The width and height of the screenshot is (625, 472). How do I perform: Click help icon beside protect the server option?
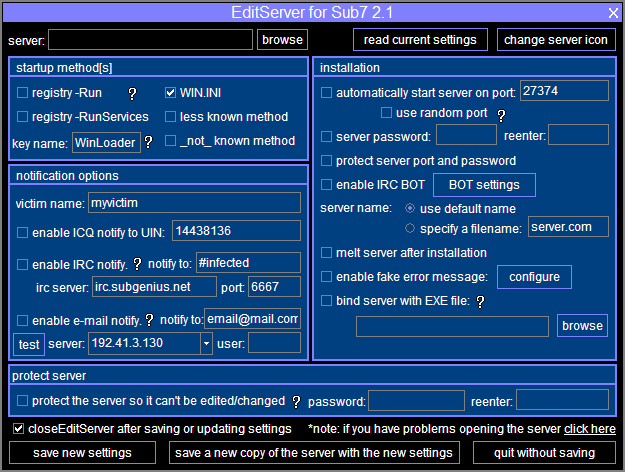point(296,401)
